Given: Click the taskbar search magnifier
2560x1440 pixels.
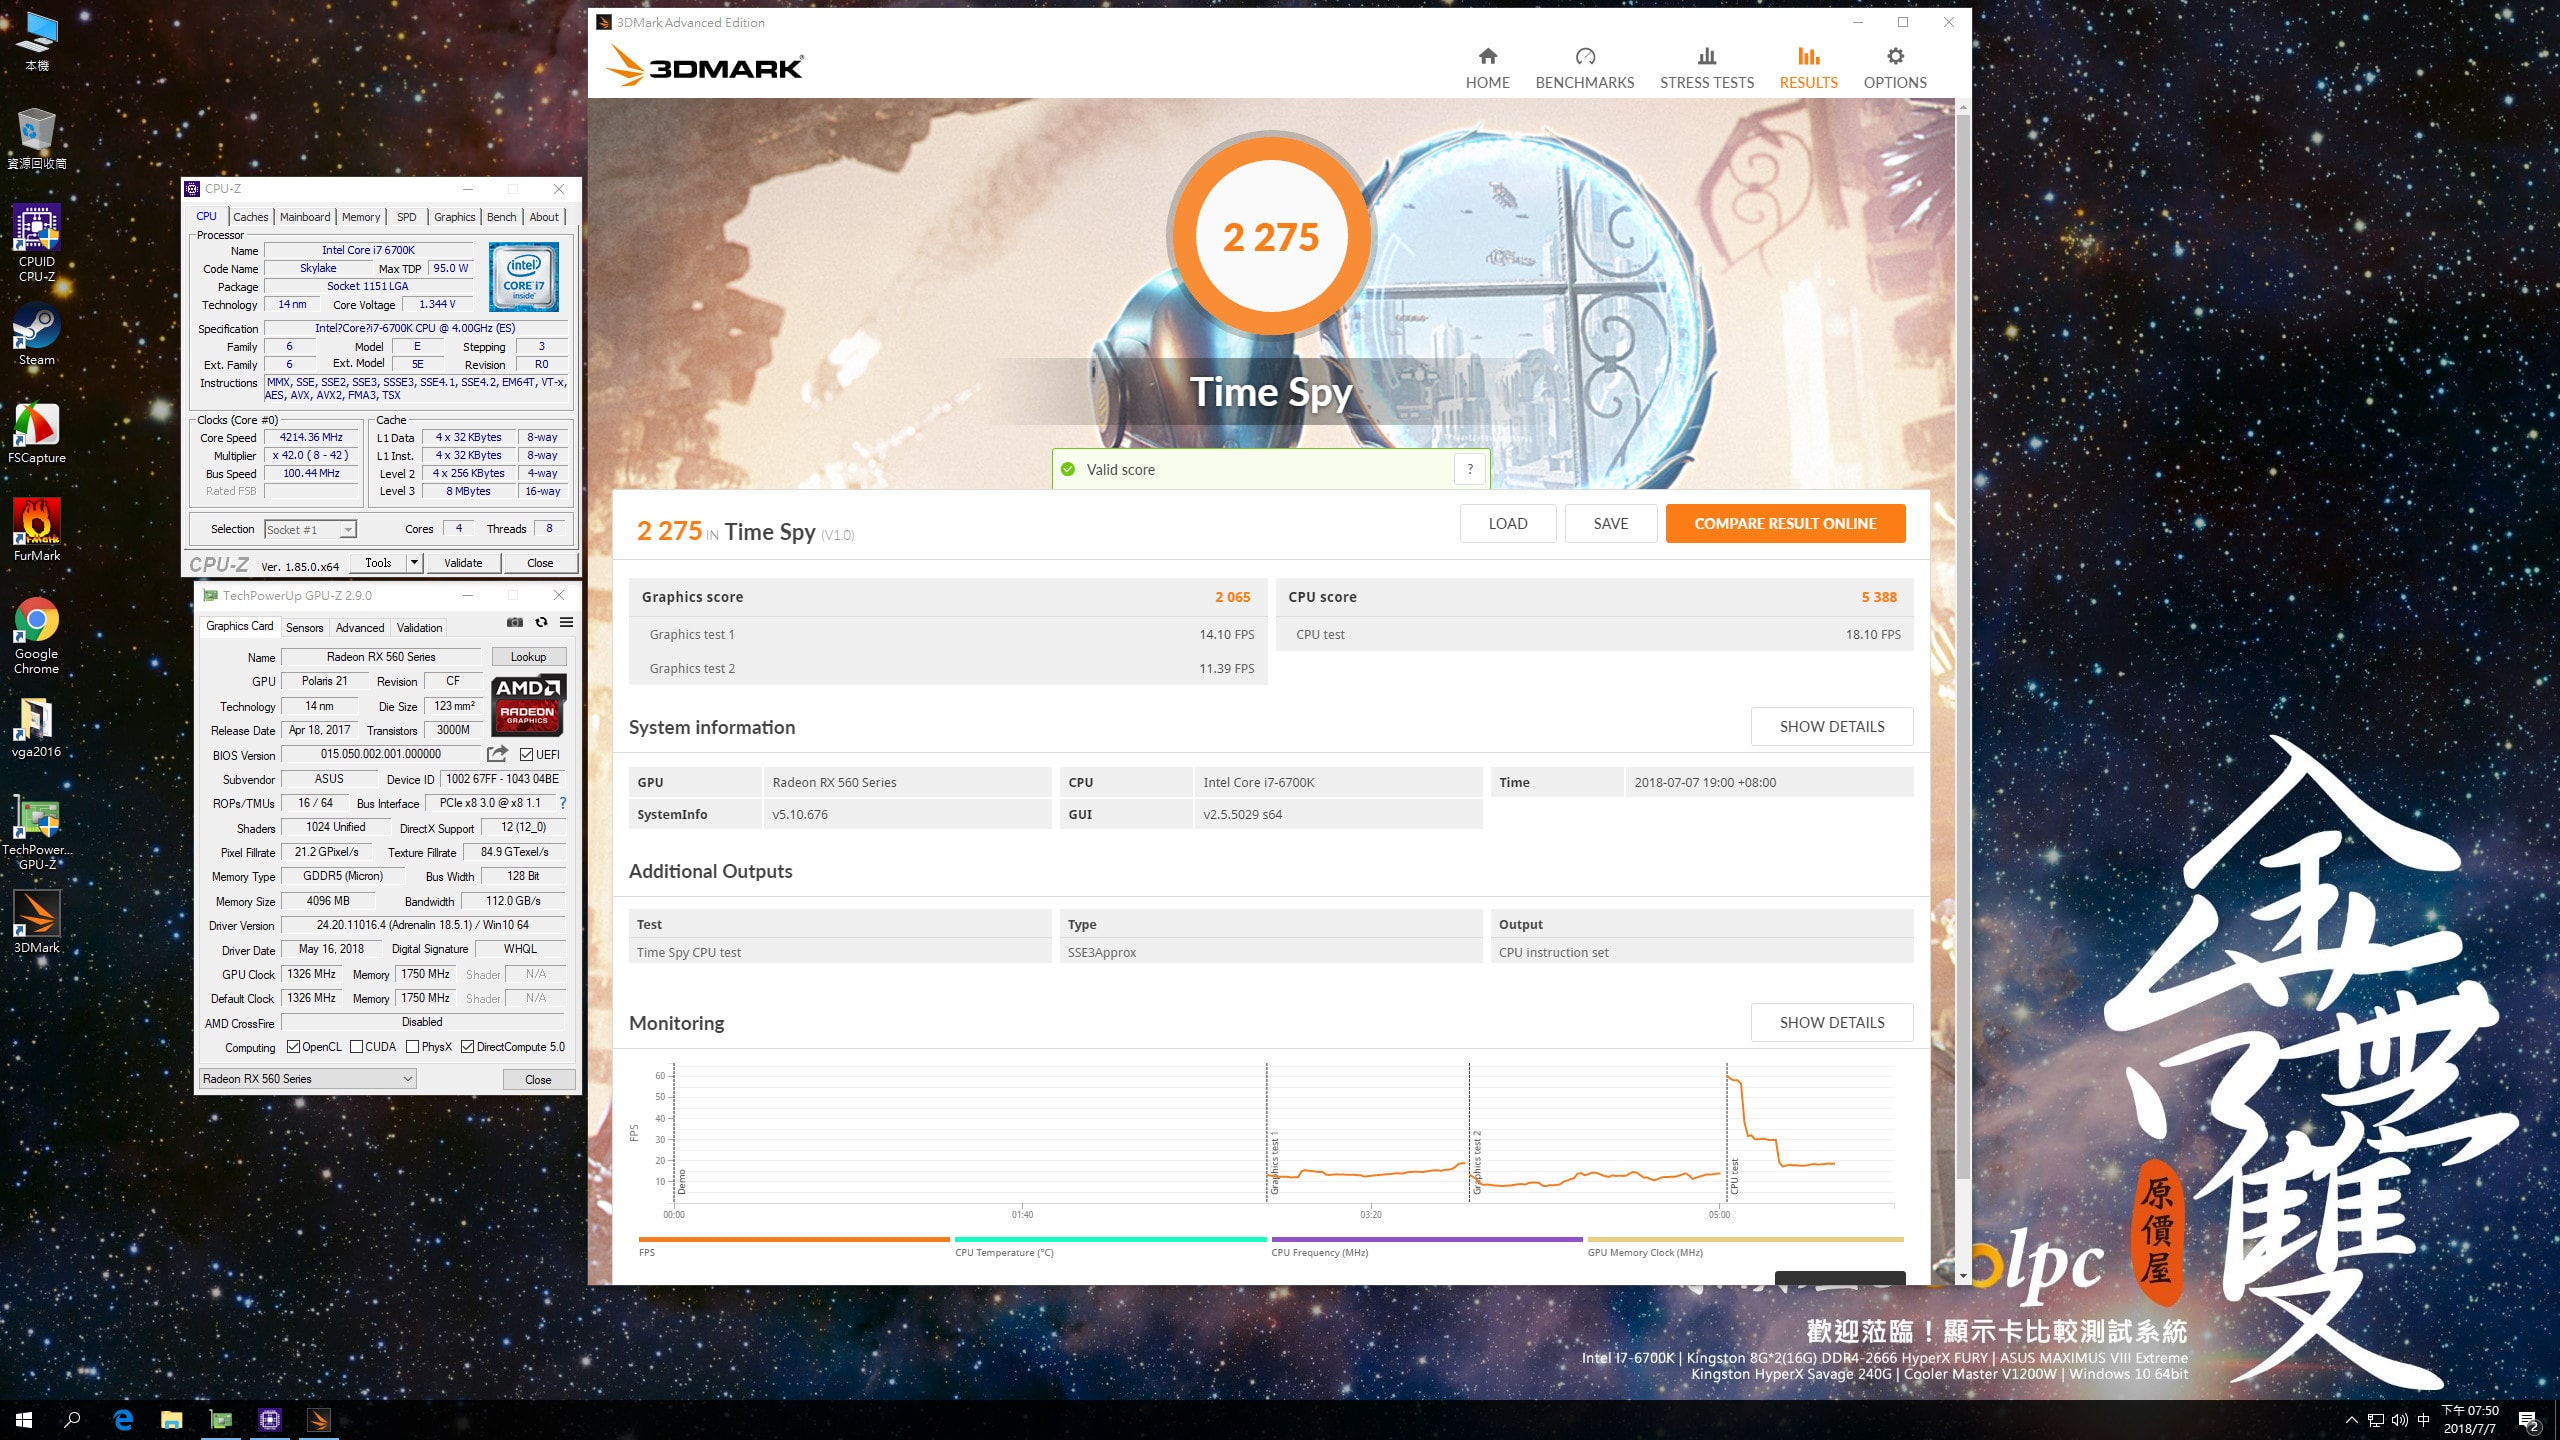Looking at the screenshot, I should click(72, 1420).
